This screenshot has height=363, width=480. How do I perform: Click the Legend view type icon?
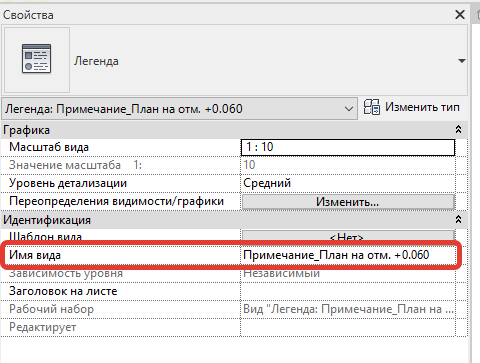(x=36, y=59)
